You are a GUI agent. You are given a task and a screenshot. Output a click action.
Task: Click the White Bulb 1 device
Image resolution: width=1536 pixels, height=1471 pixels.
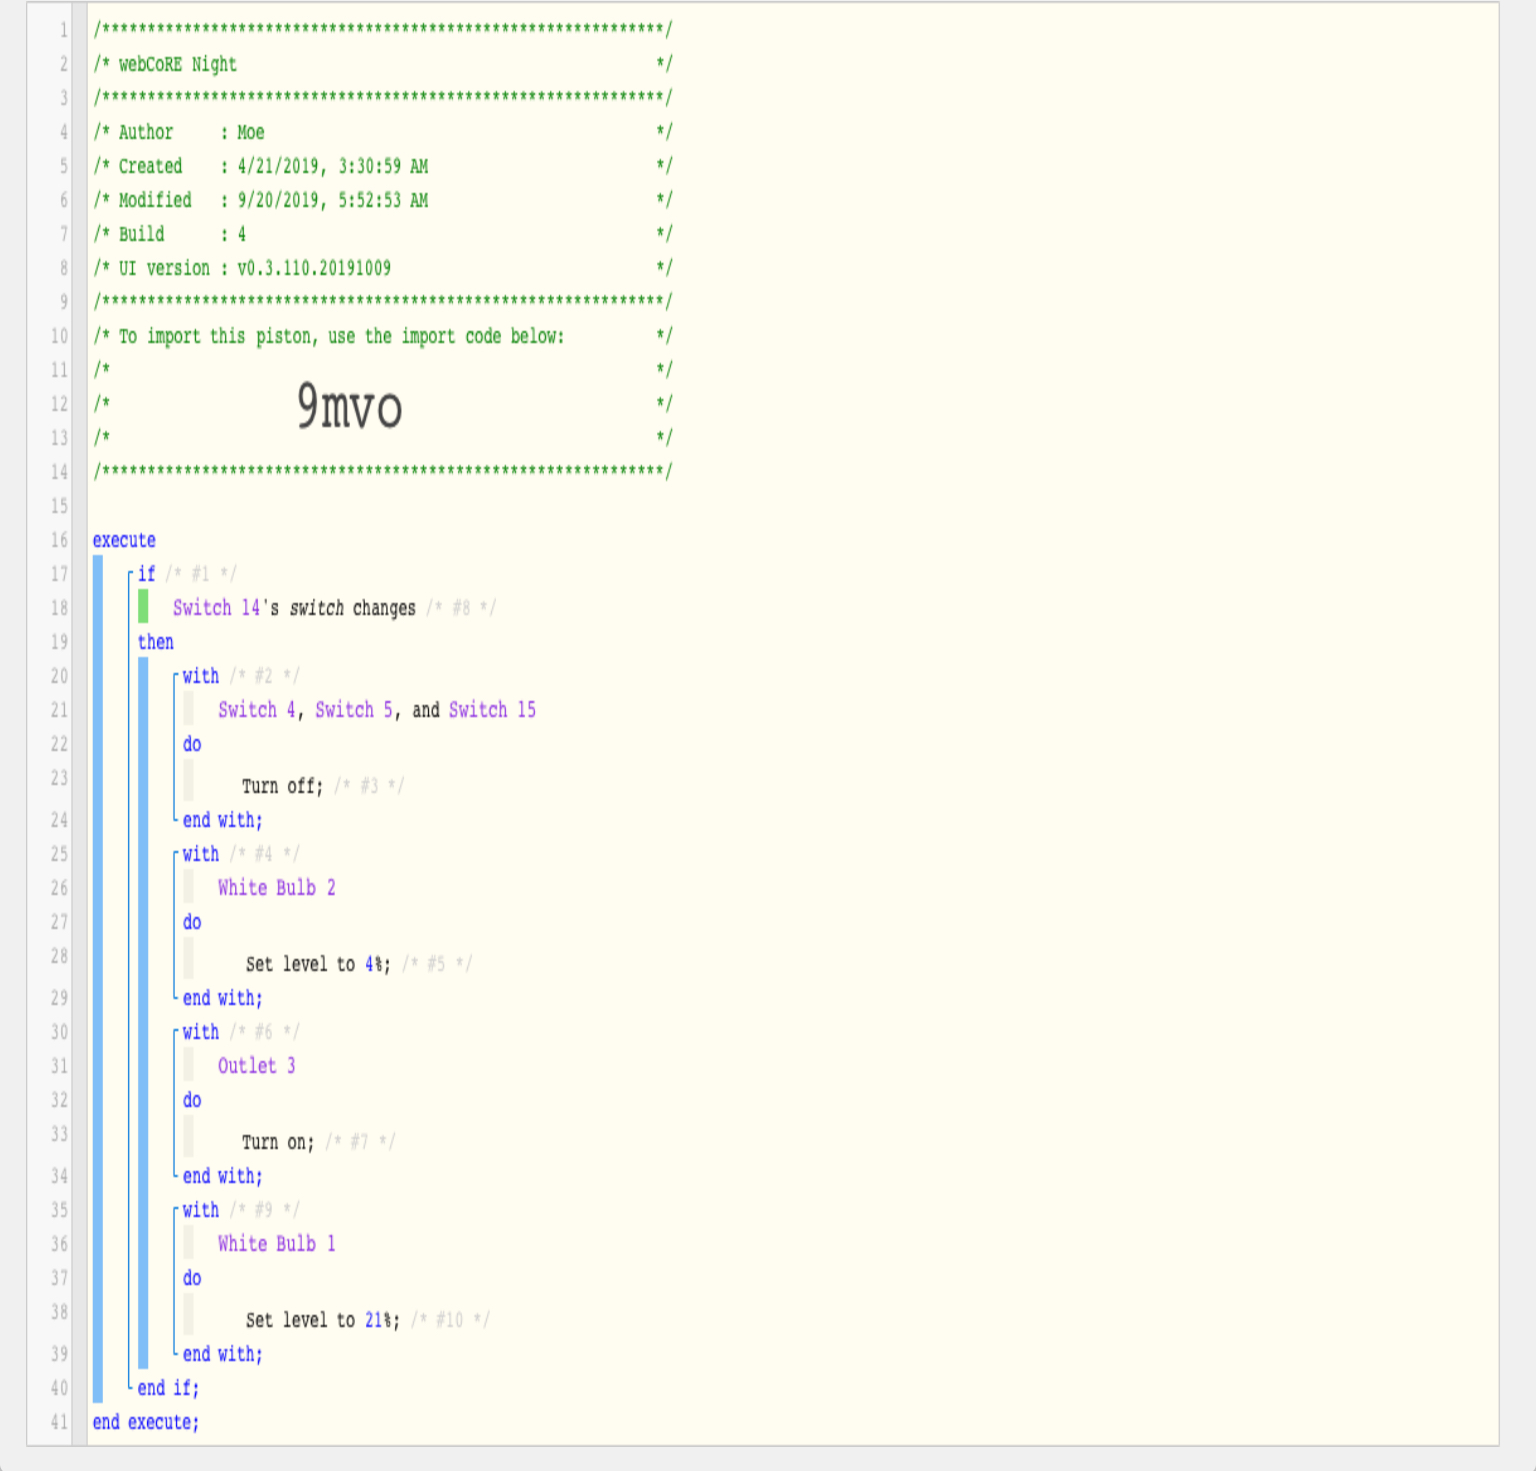coord(277,1244)
